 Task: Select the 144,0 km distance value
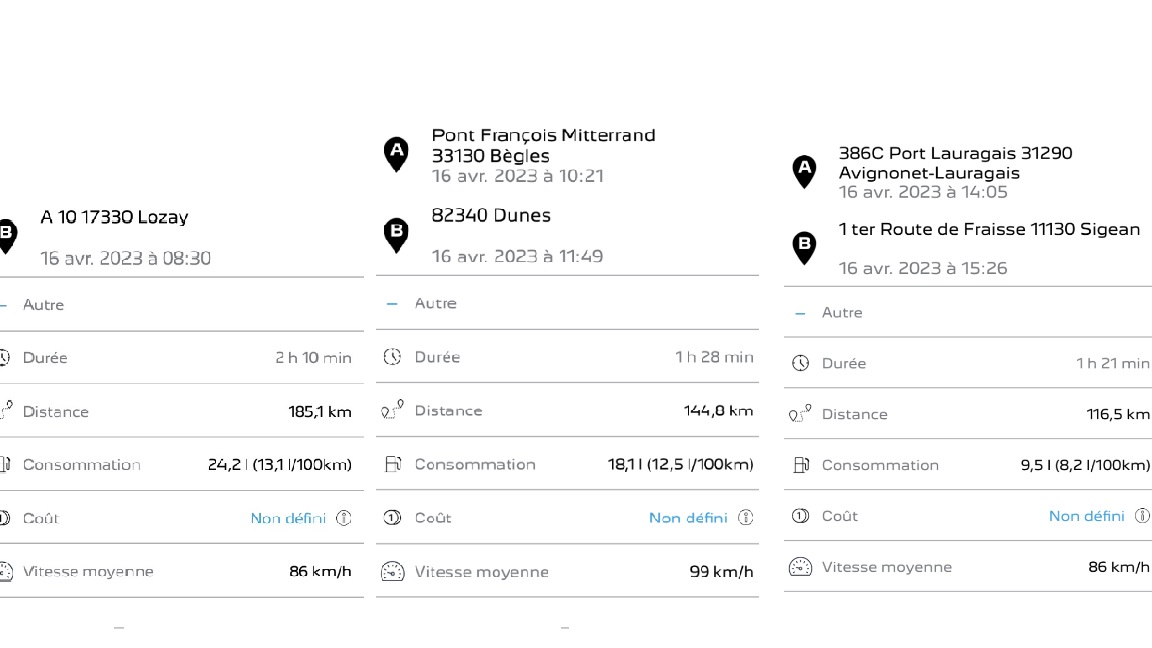(718, 411)
